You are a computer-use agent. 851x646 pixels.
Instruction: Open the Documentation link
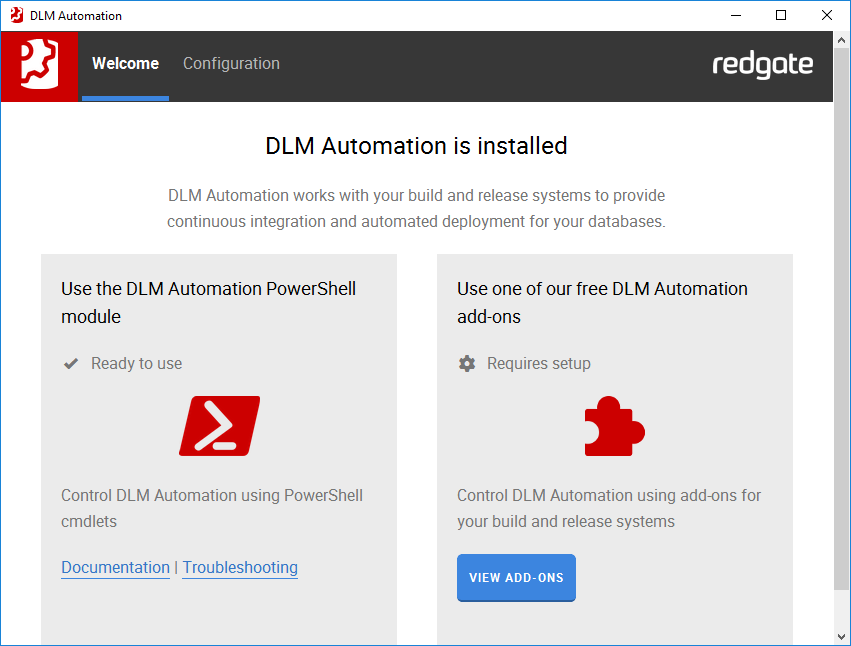click(x=115, y=568)
